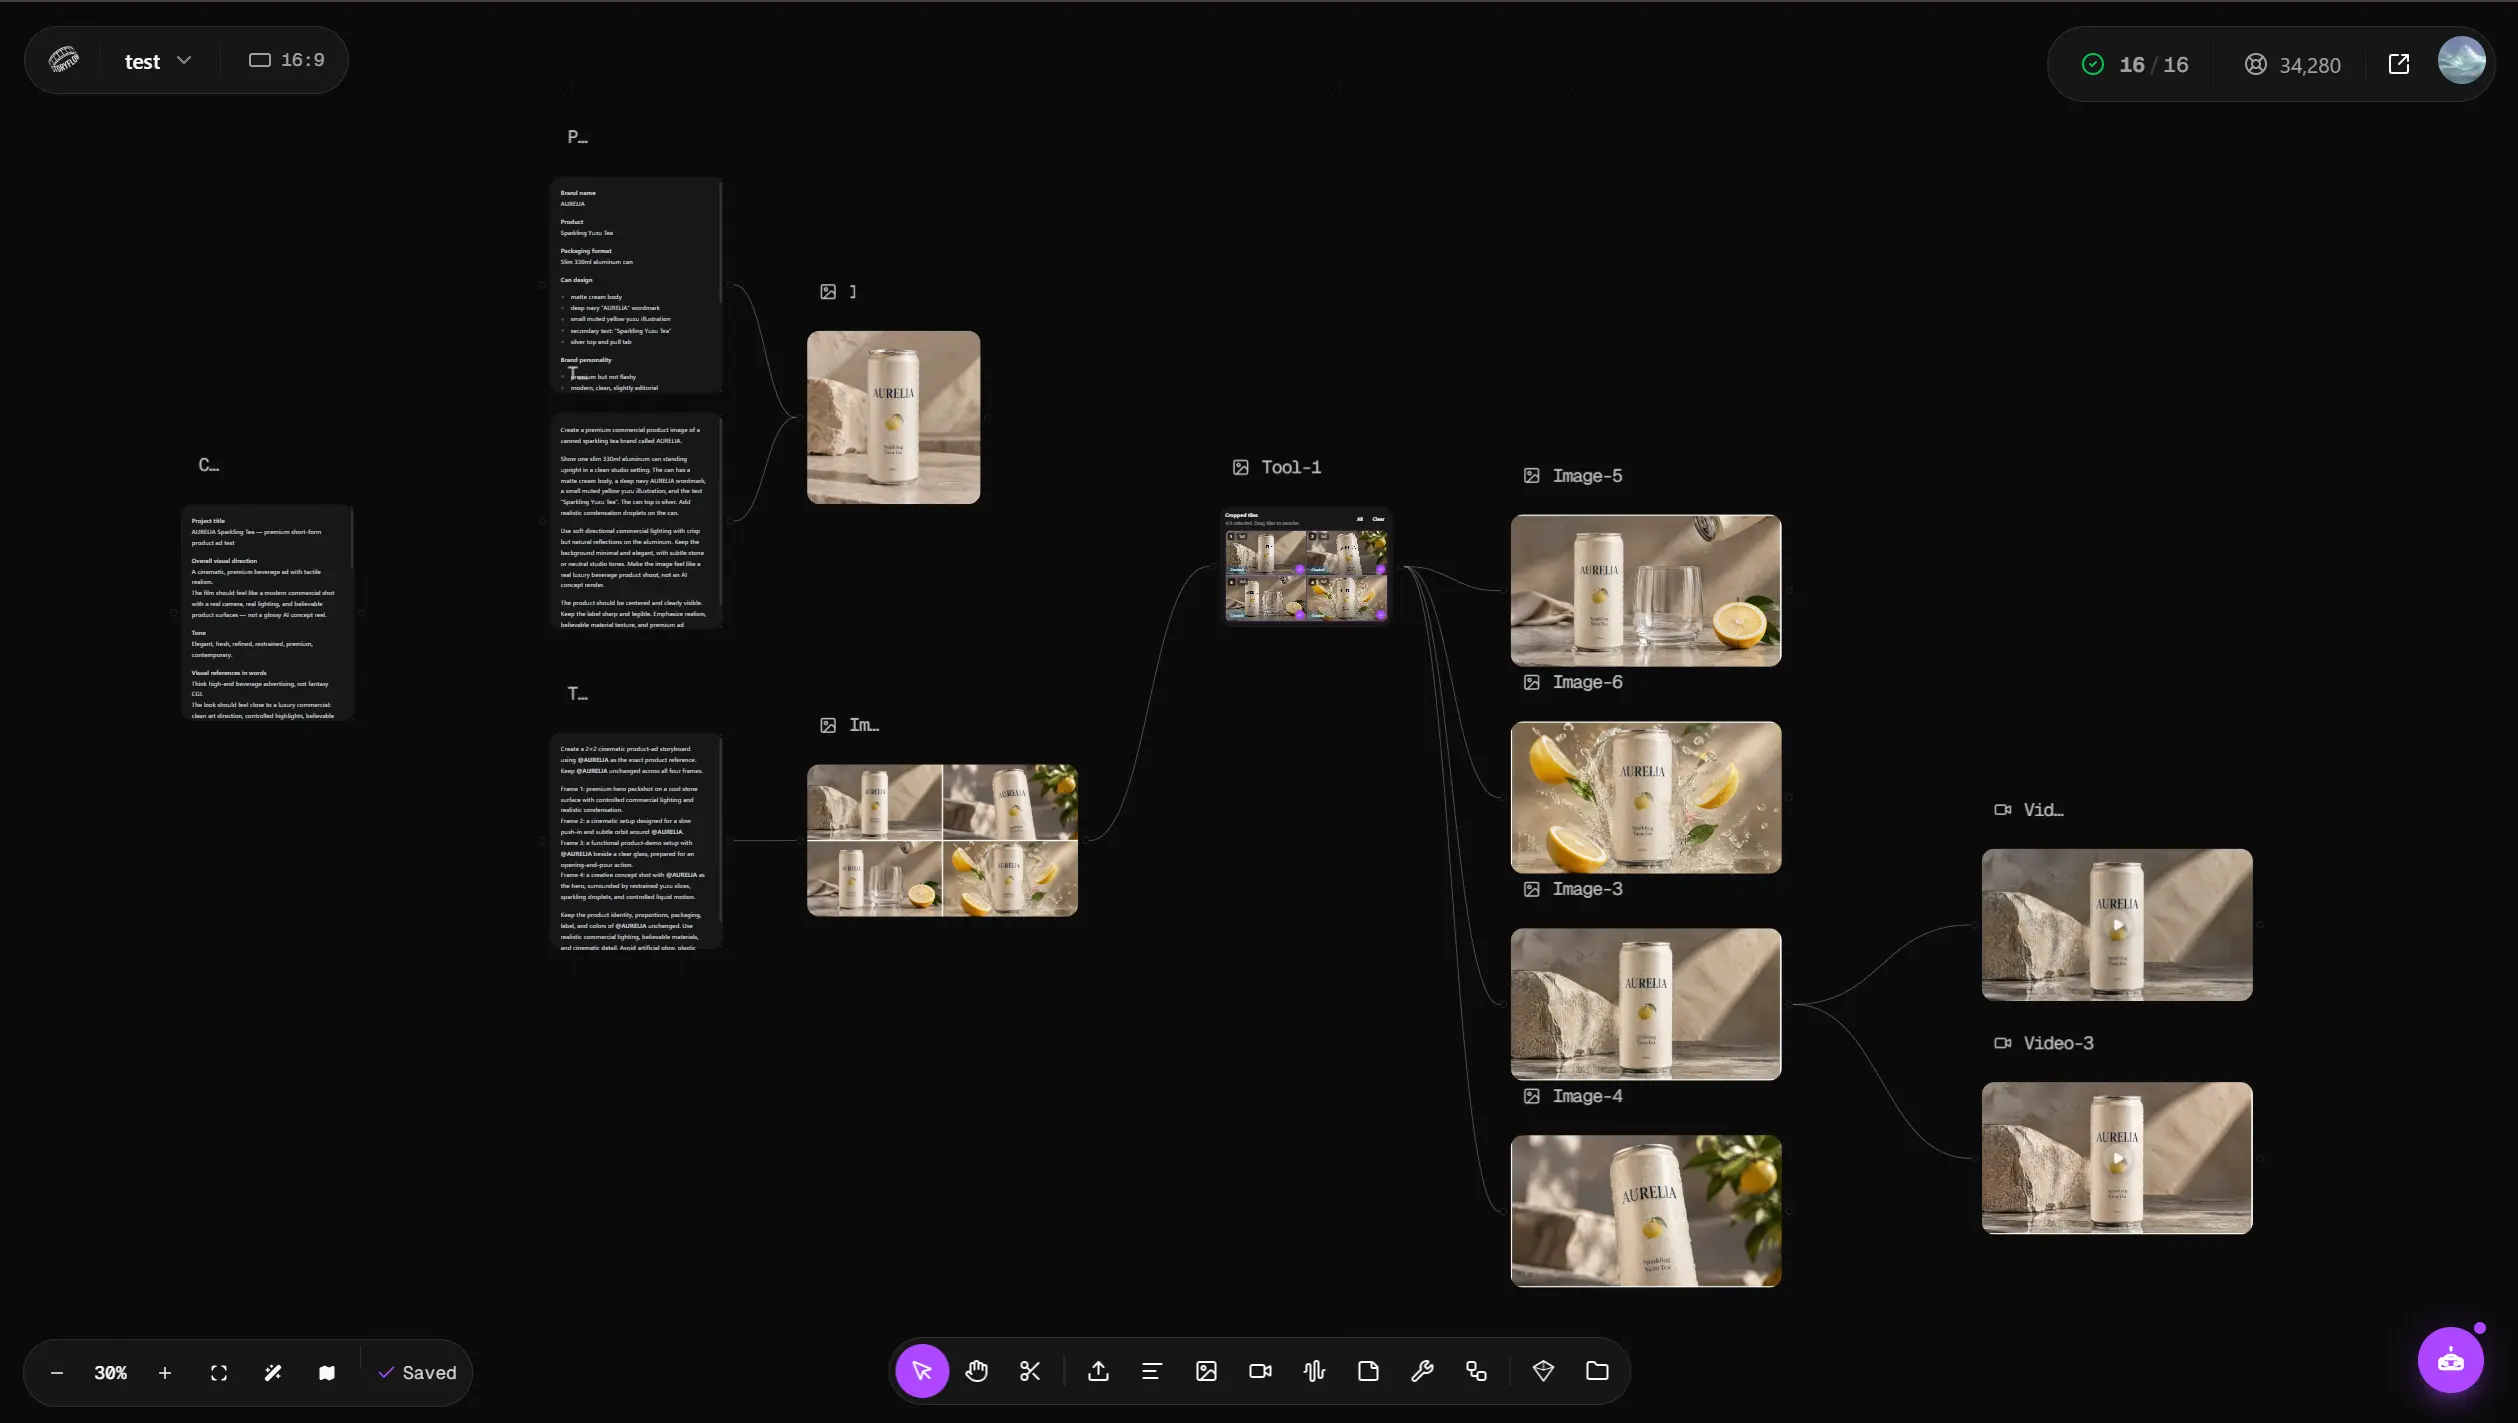Image resolution: width=2518 pixels, height=1423 pixels.
Task: Click the magic wand auto-layout icon
Action: coord(273,1373)
